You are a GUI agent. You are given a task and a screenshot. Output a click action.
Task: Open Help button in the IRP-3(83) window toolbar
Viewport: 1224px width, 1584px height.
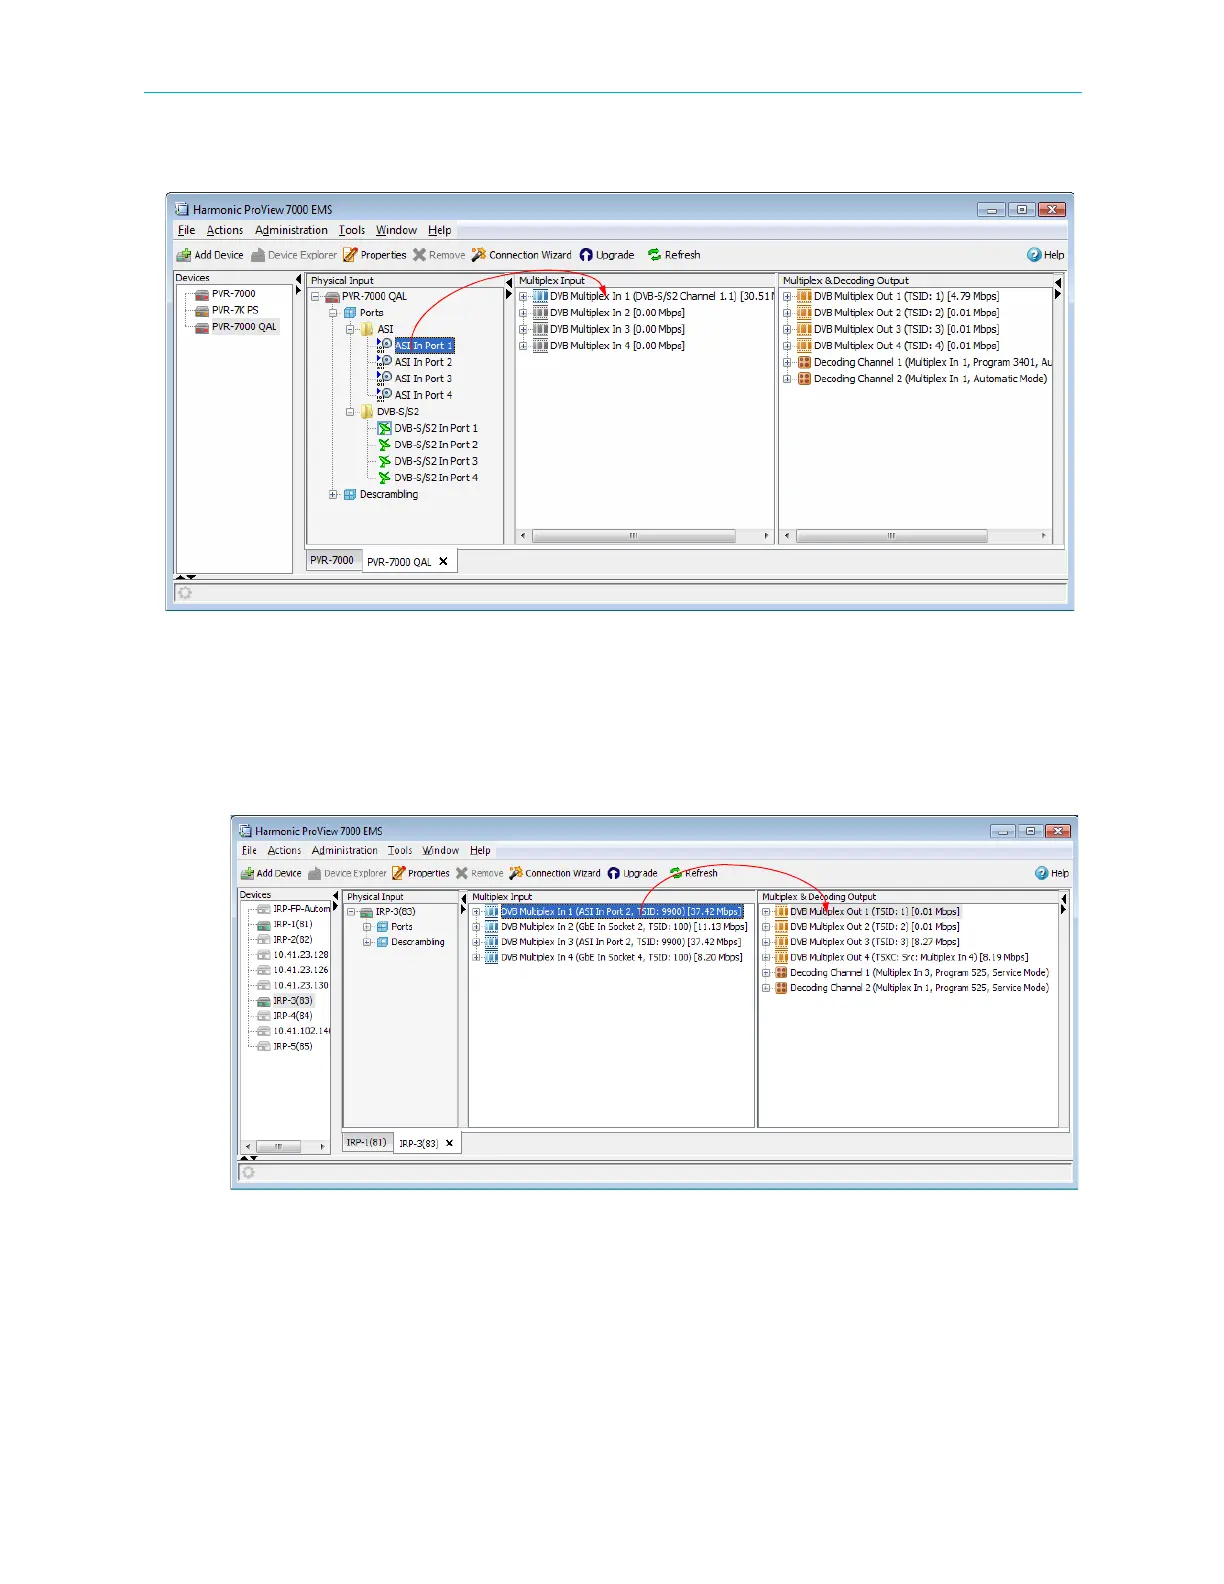pyautogui.click(x=1052, y=873)
